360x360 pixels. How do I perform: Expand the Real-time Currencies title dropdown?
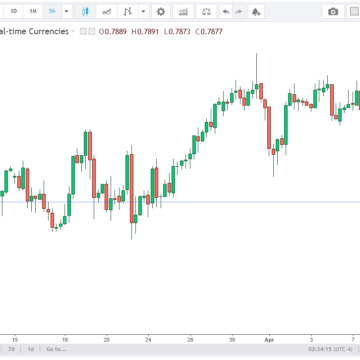[x=72, y=32]
